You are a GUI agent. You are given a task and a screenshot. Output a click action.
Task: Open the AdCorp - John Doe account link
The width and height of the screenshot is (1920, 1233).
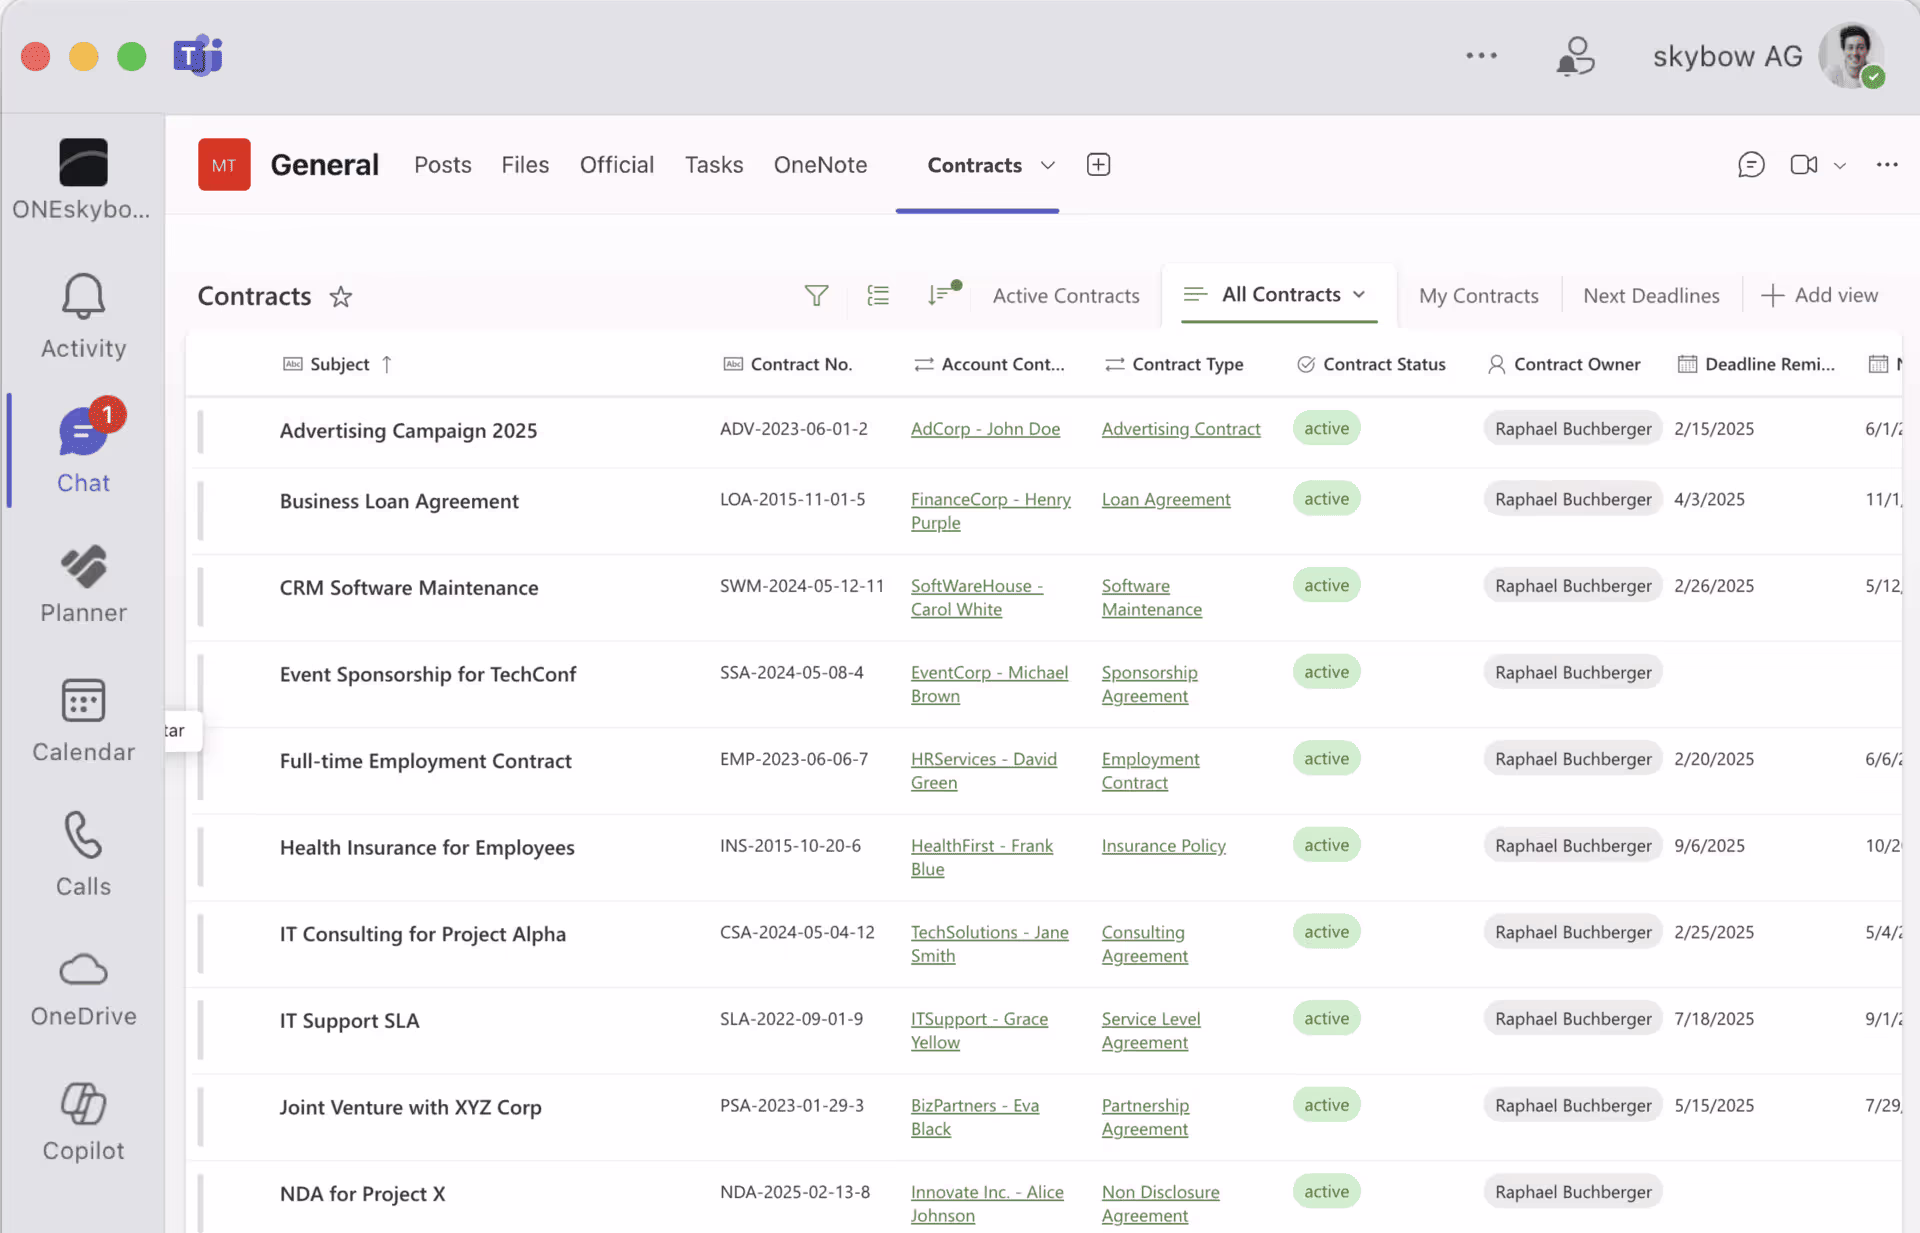pyautogui.click(x=985, y=429)
